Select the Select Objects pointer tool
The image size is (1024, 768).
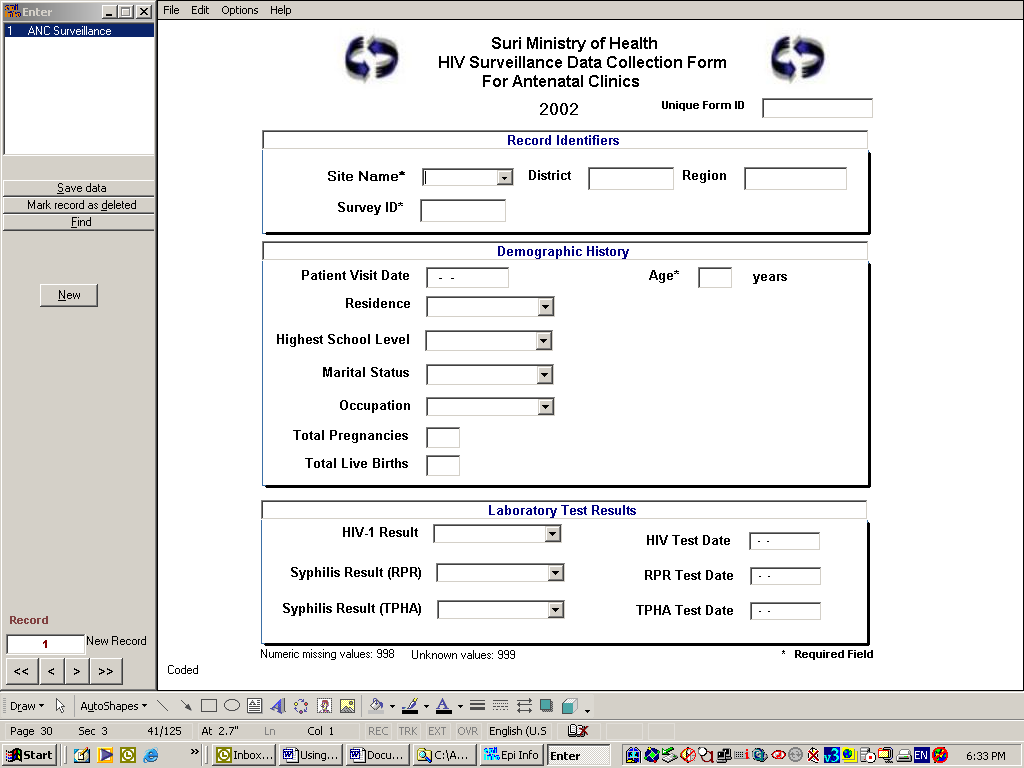click(x=60, y=705)
